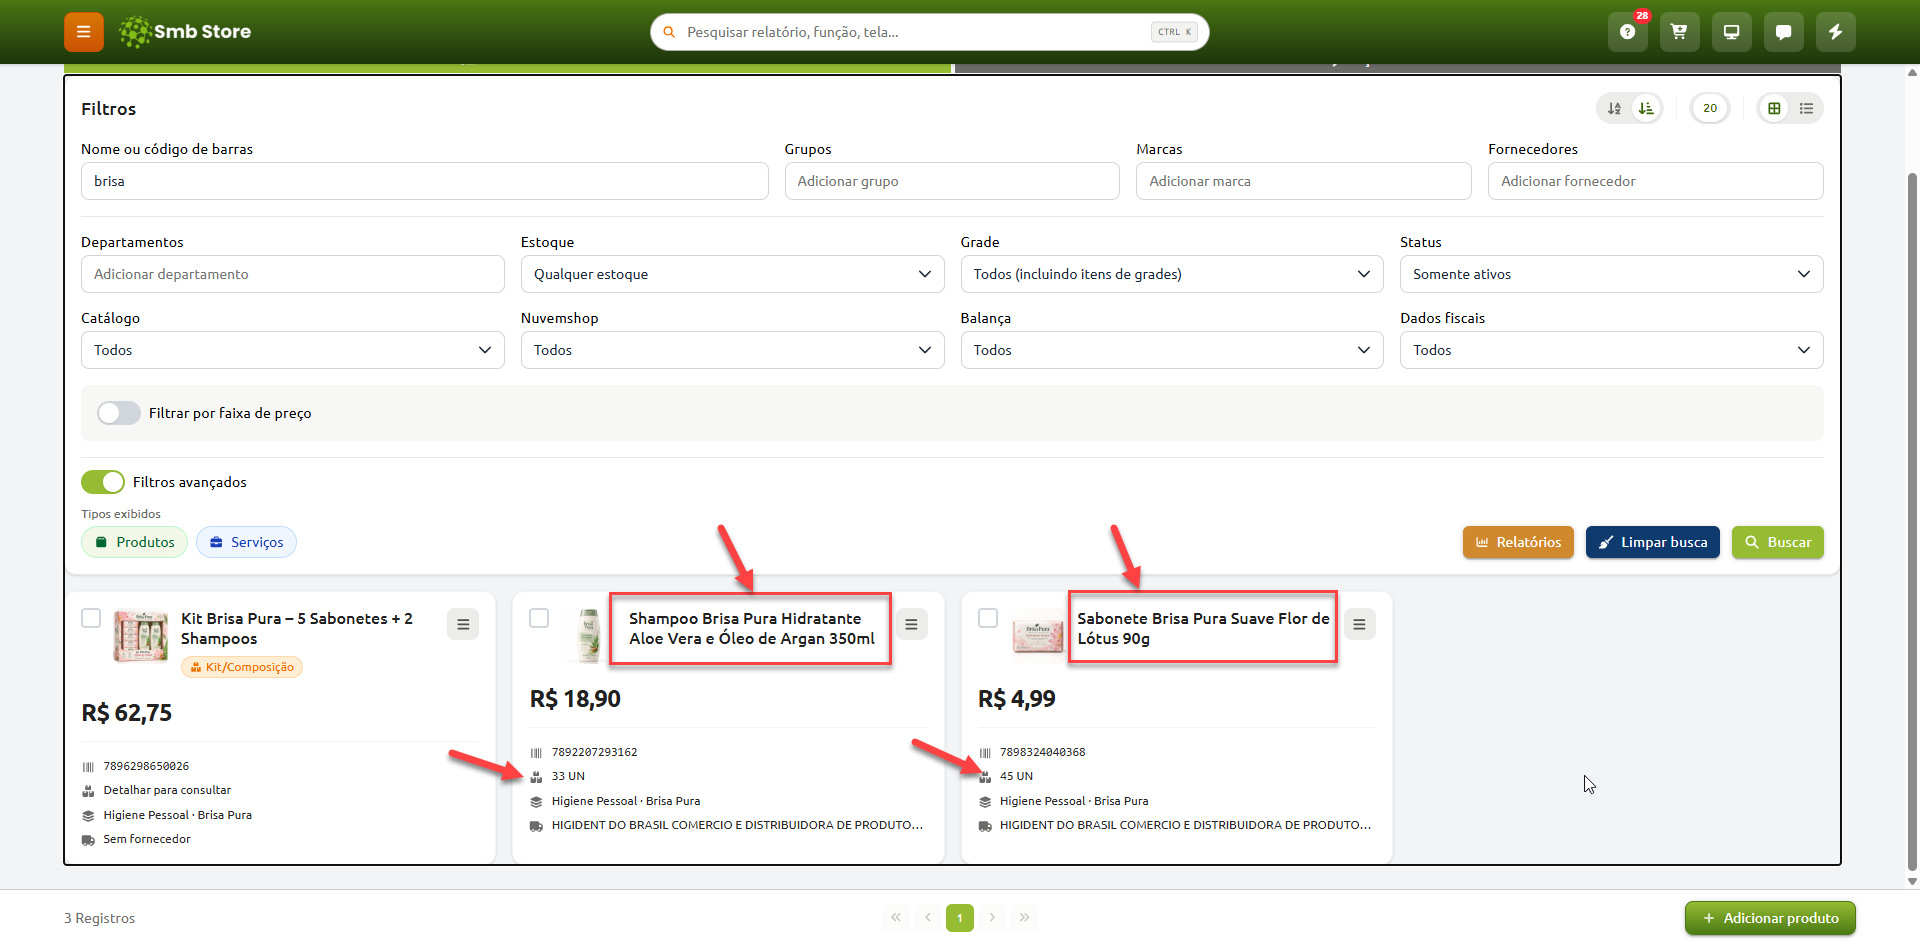Go to first page arrow
Viewport: 1920px width, 945px height.
tap(896, 917)
